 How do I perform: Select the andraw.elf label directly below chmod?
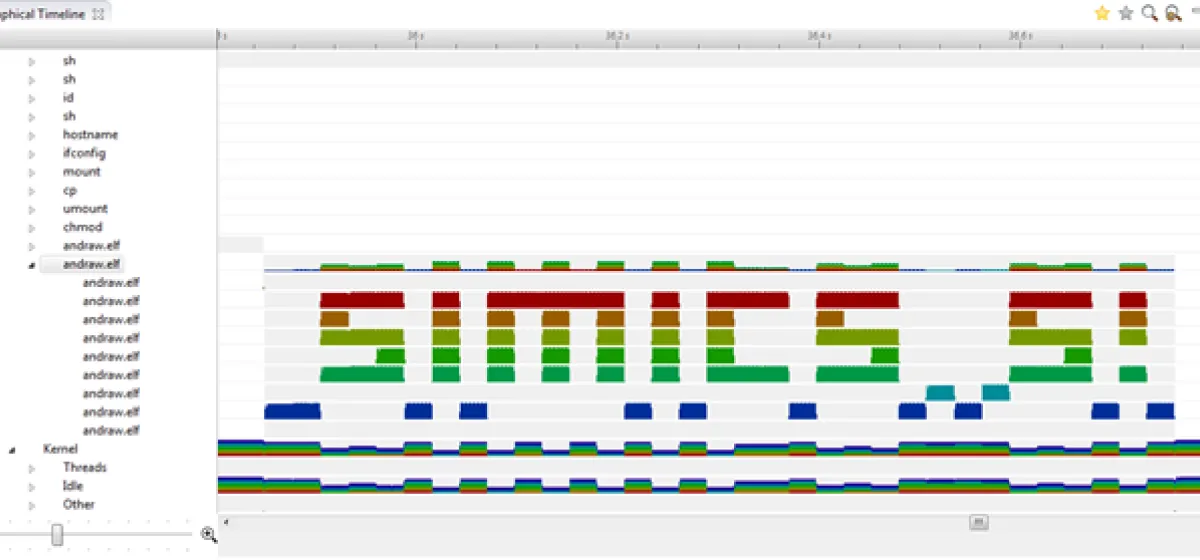[x=91, y=246]
